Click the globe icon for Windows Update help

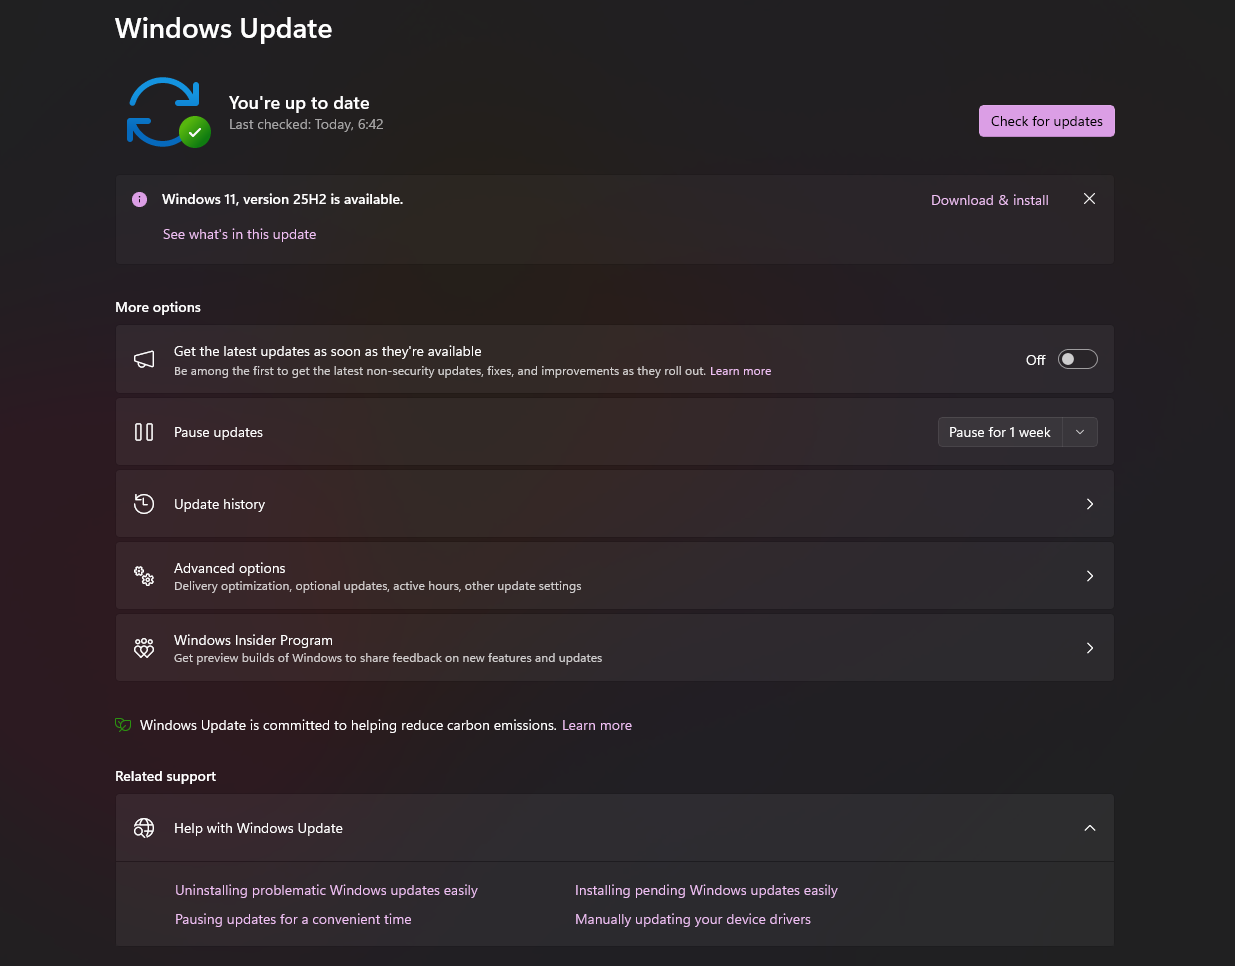[x=144, y=828]
